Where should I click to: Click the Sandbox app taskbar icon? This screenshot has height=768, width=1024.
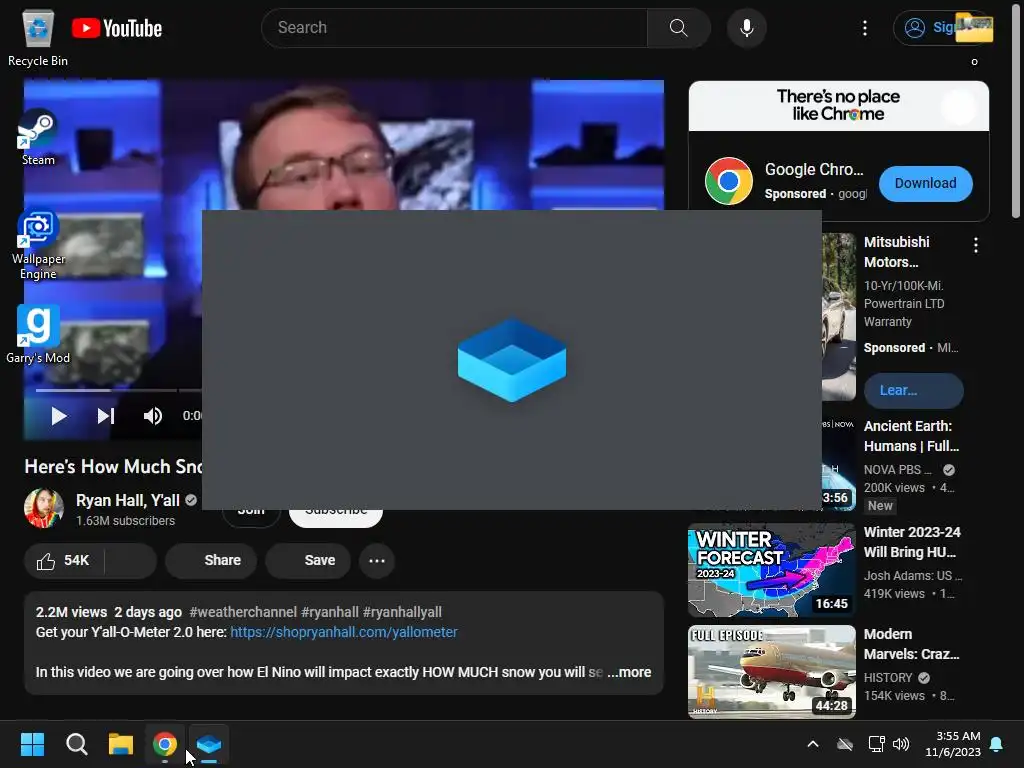click(x=209, y=744)
